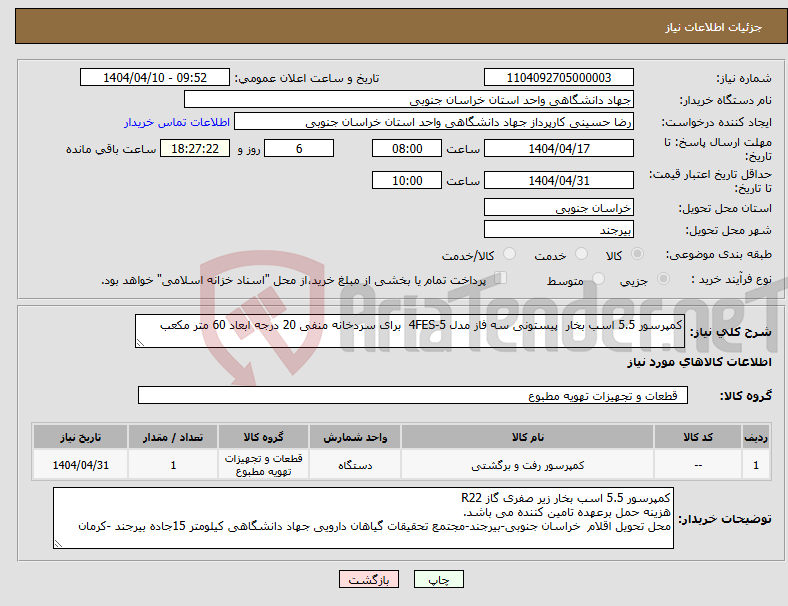Select the کالا radio button
This screenshot has width=788, height=606.
pyautogui.click(x=637, y=254)
